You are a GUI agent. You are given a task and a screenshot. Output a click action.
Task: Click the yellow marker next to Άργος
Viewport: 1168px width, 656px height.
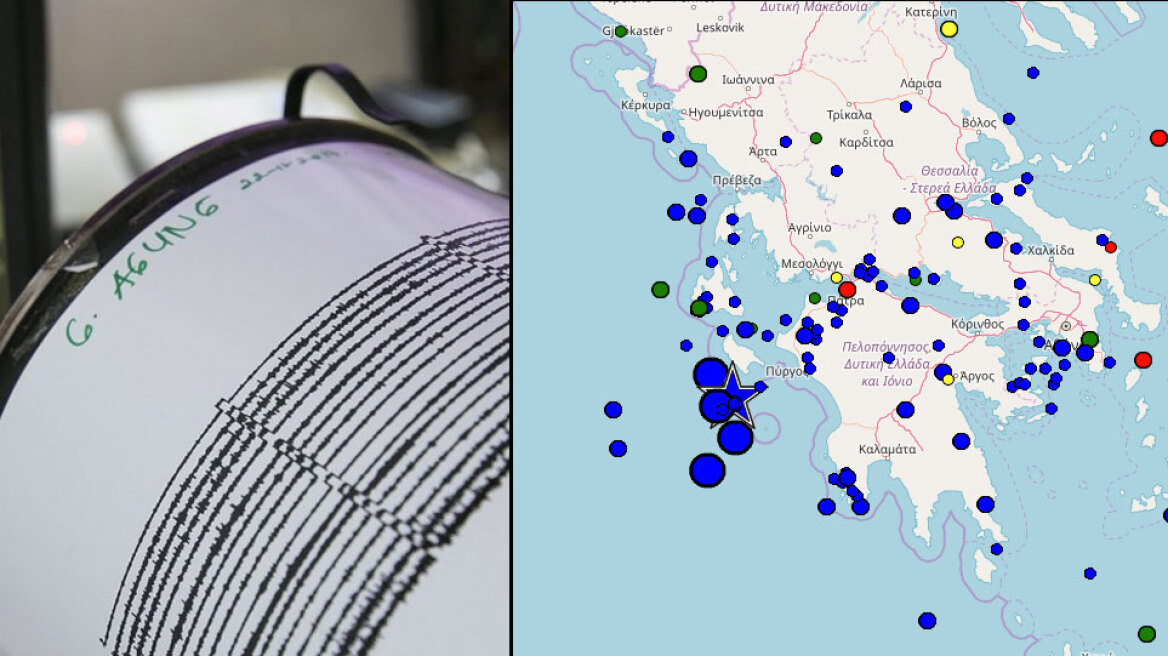coord(948,379)
